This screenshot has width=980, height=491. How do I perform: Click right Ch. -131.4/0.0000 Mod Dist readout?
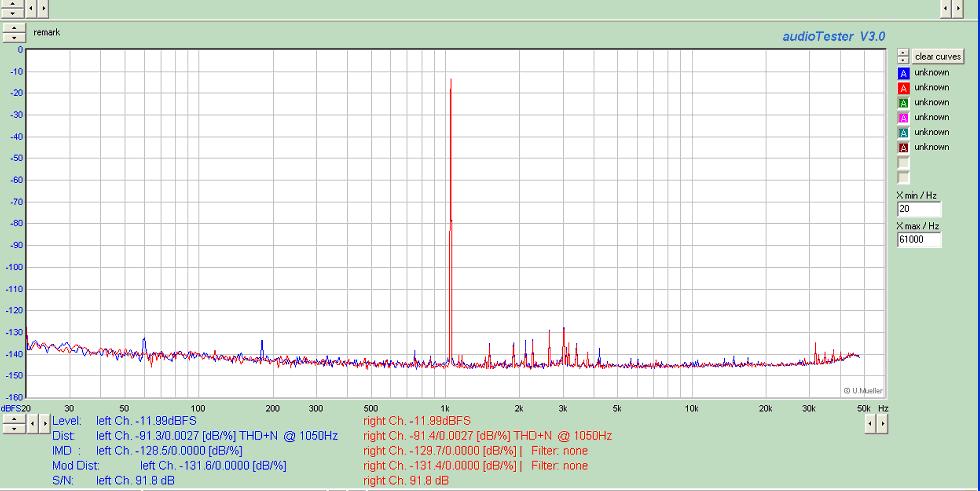coord(440,466)
